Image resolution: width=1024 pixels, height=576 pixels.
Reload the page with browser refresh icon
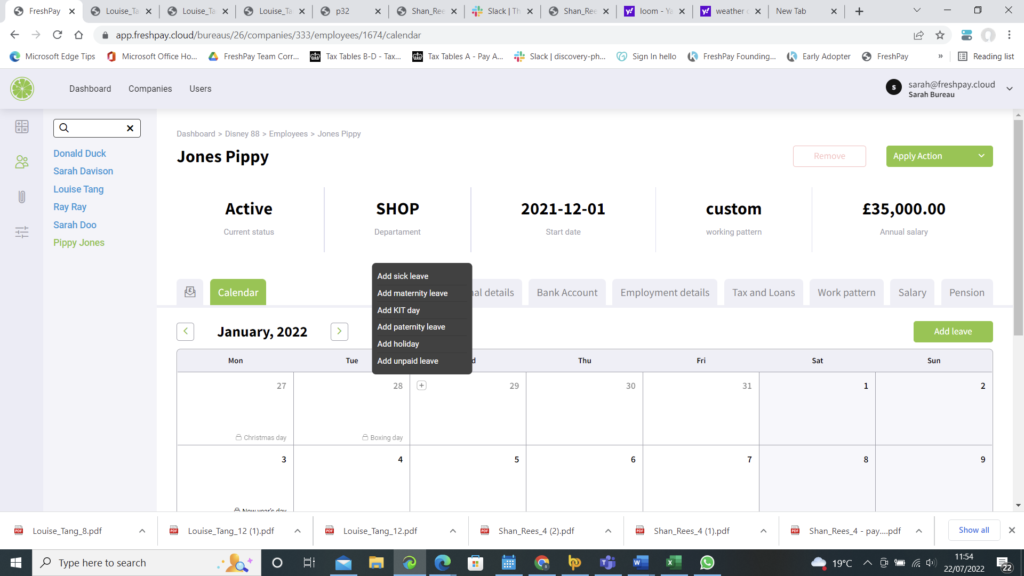coord(57,35)
